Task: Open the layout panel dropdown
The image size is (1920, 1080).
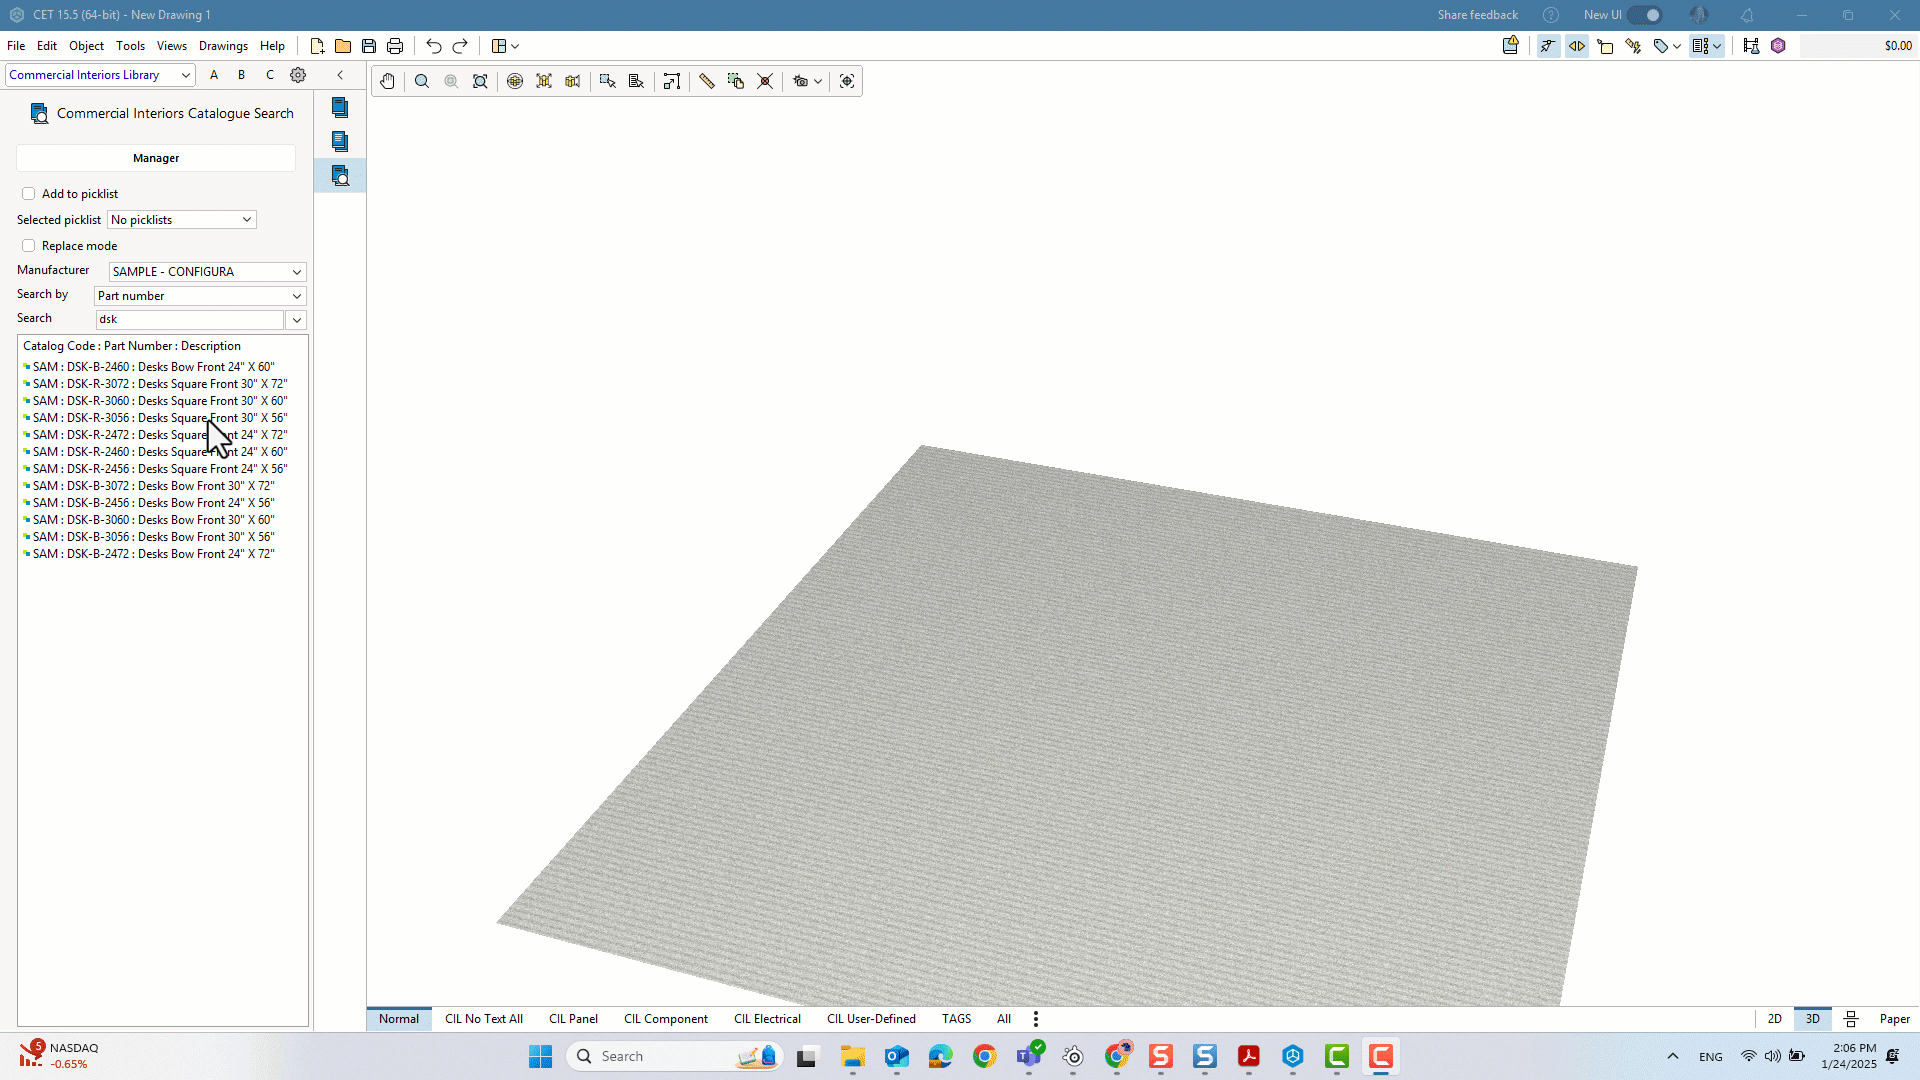Action: point(505,46)
